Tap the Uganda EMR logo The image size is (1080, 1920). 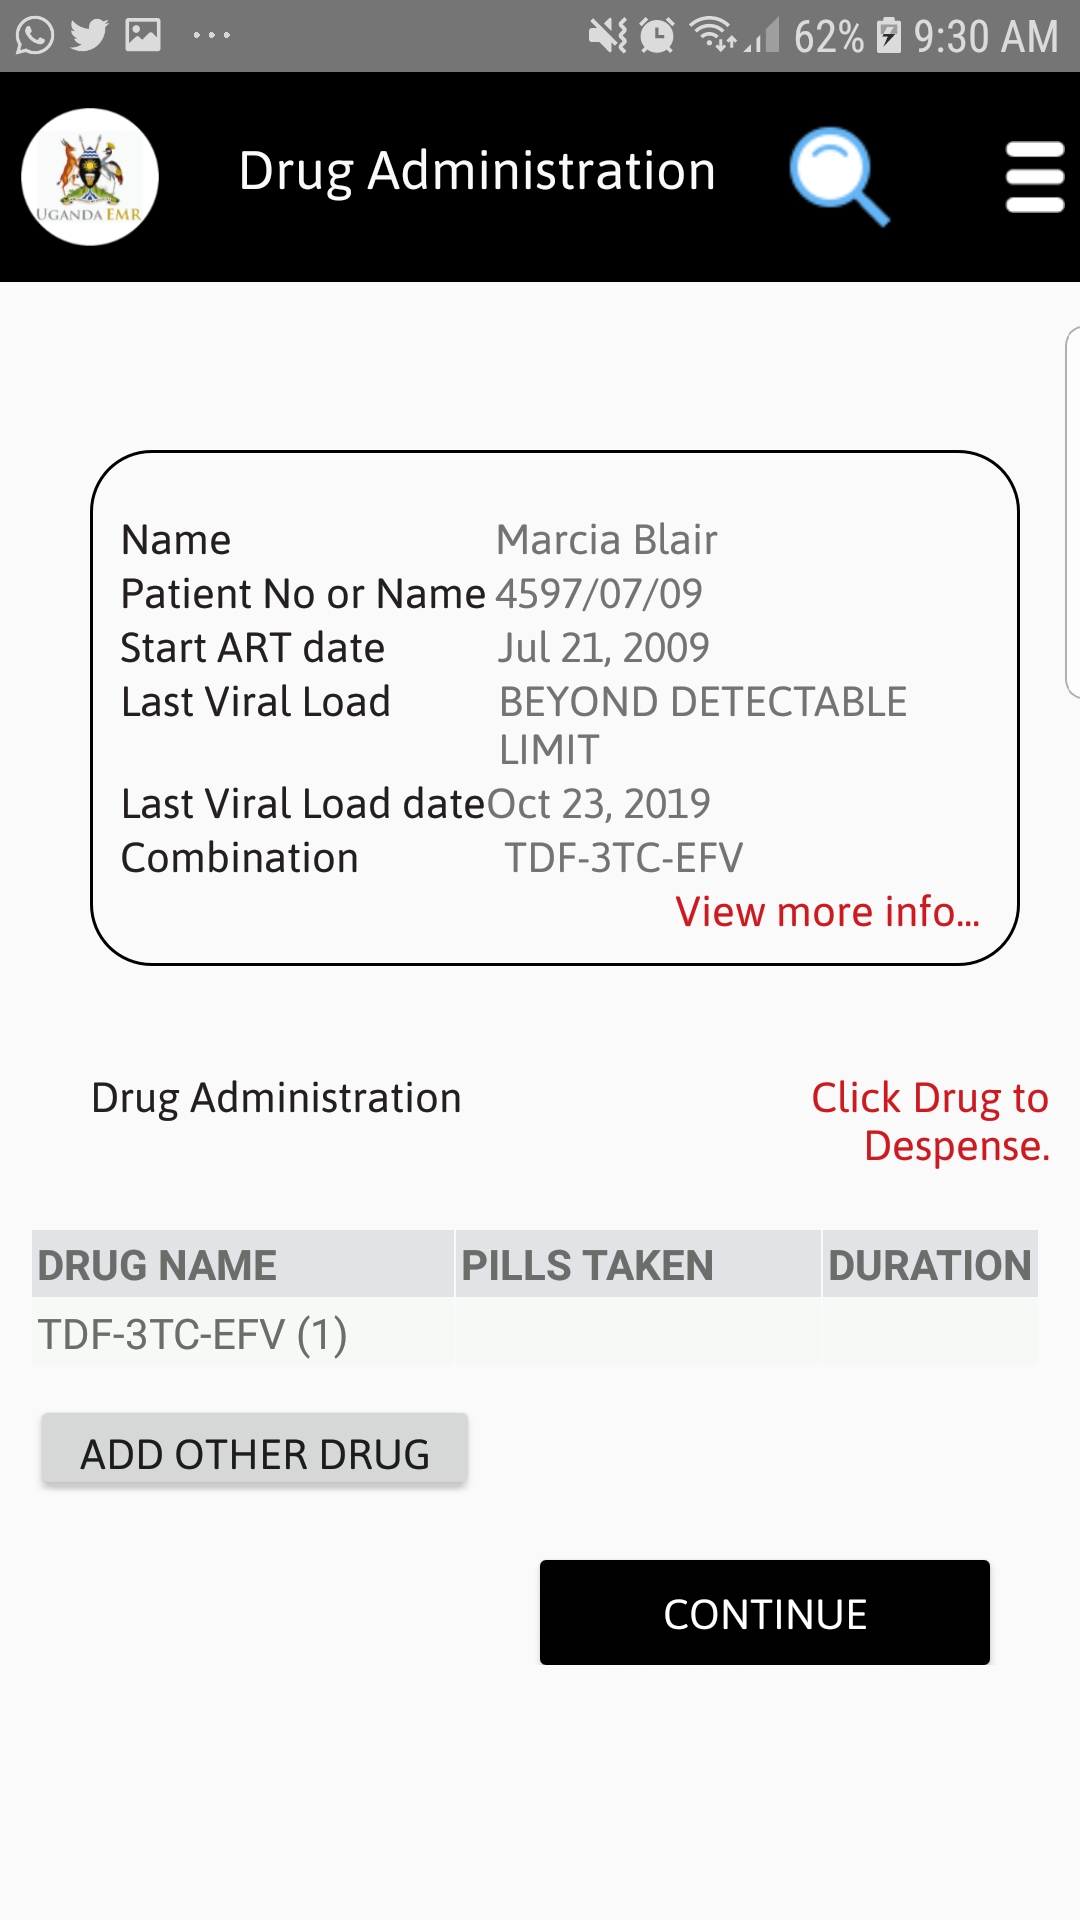pyautogui.click(x=90, y=177)
